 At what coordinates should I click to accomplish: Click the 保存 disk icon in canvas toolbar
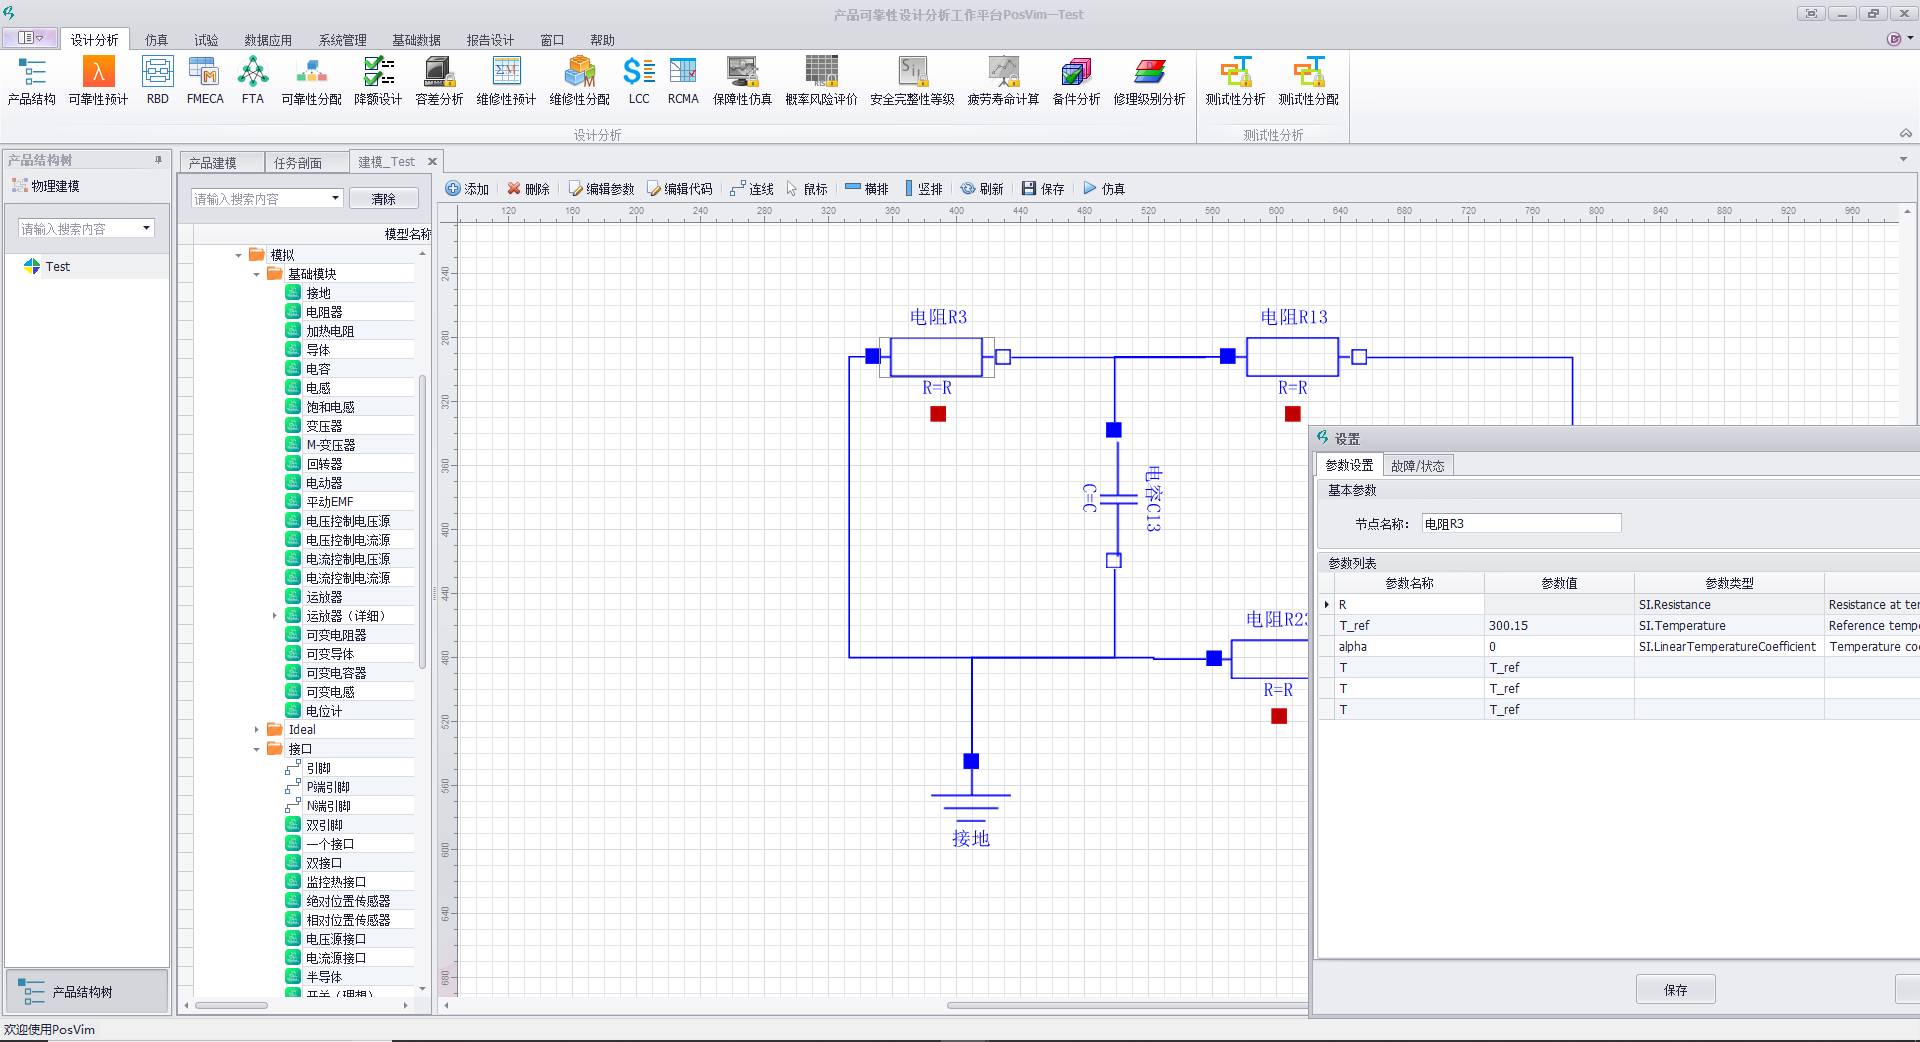[x=1029, y=188]
